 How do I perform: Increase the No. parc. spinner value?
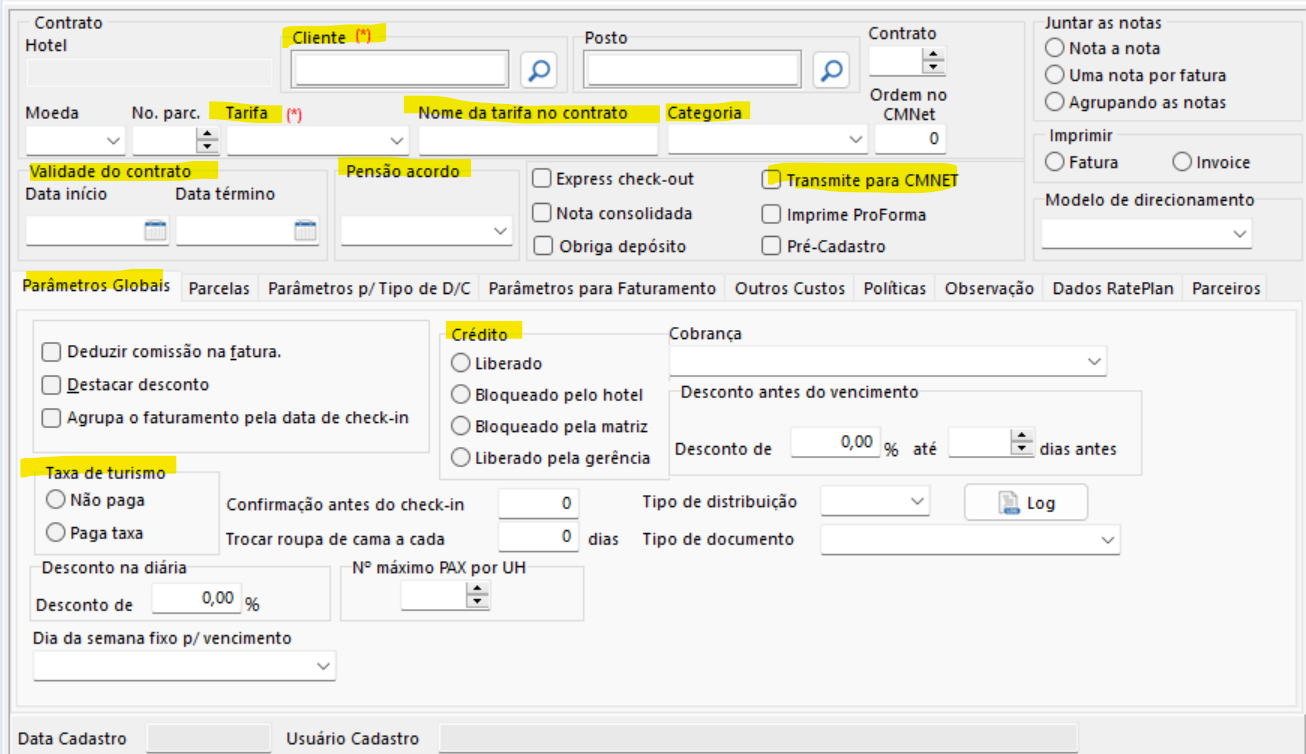[x=208, y=133]
